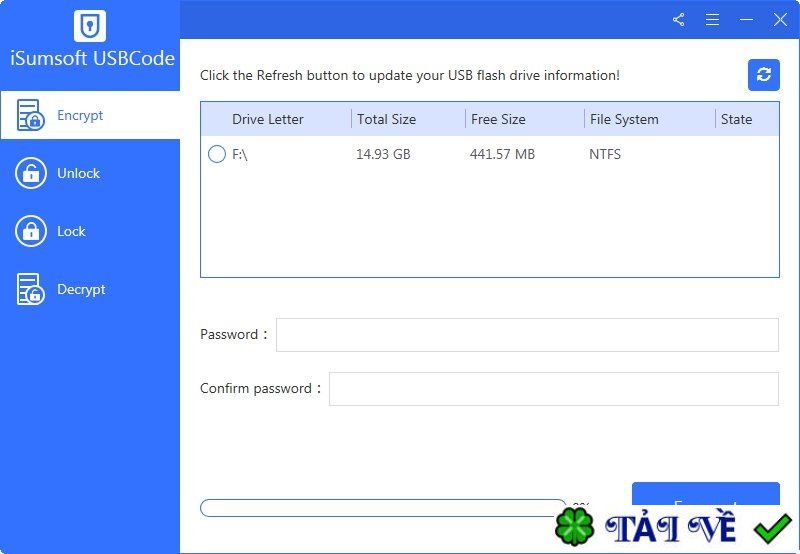Open the share options icon

tap(679, 20)
